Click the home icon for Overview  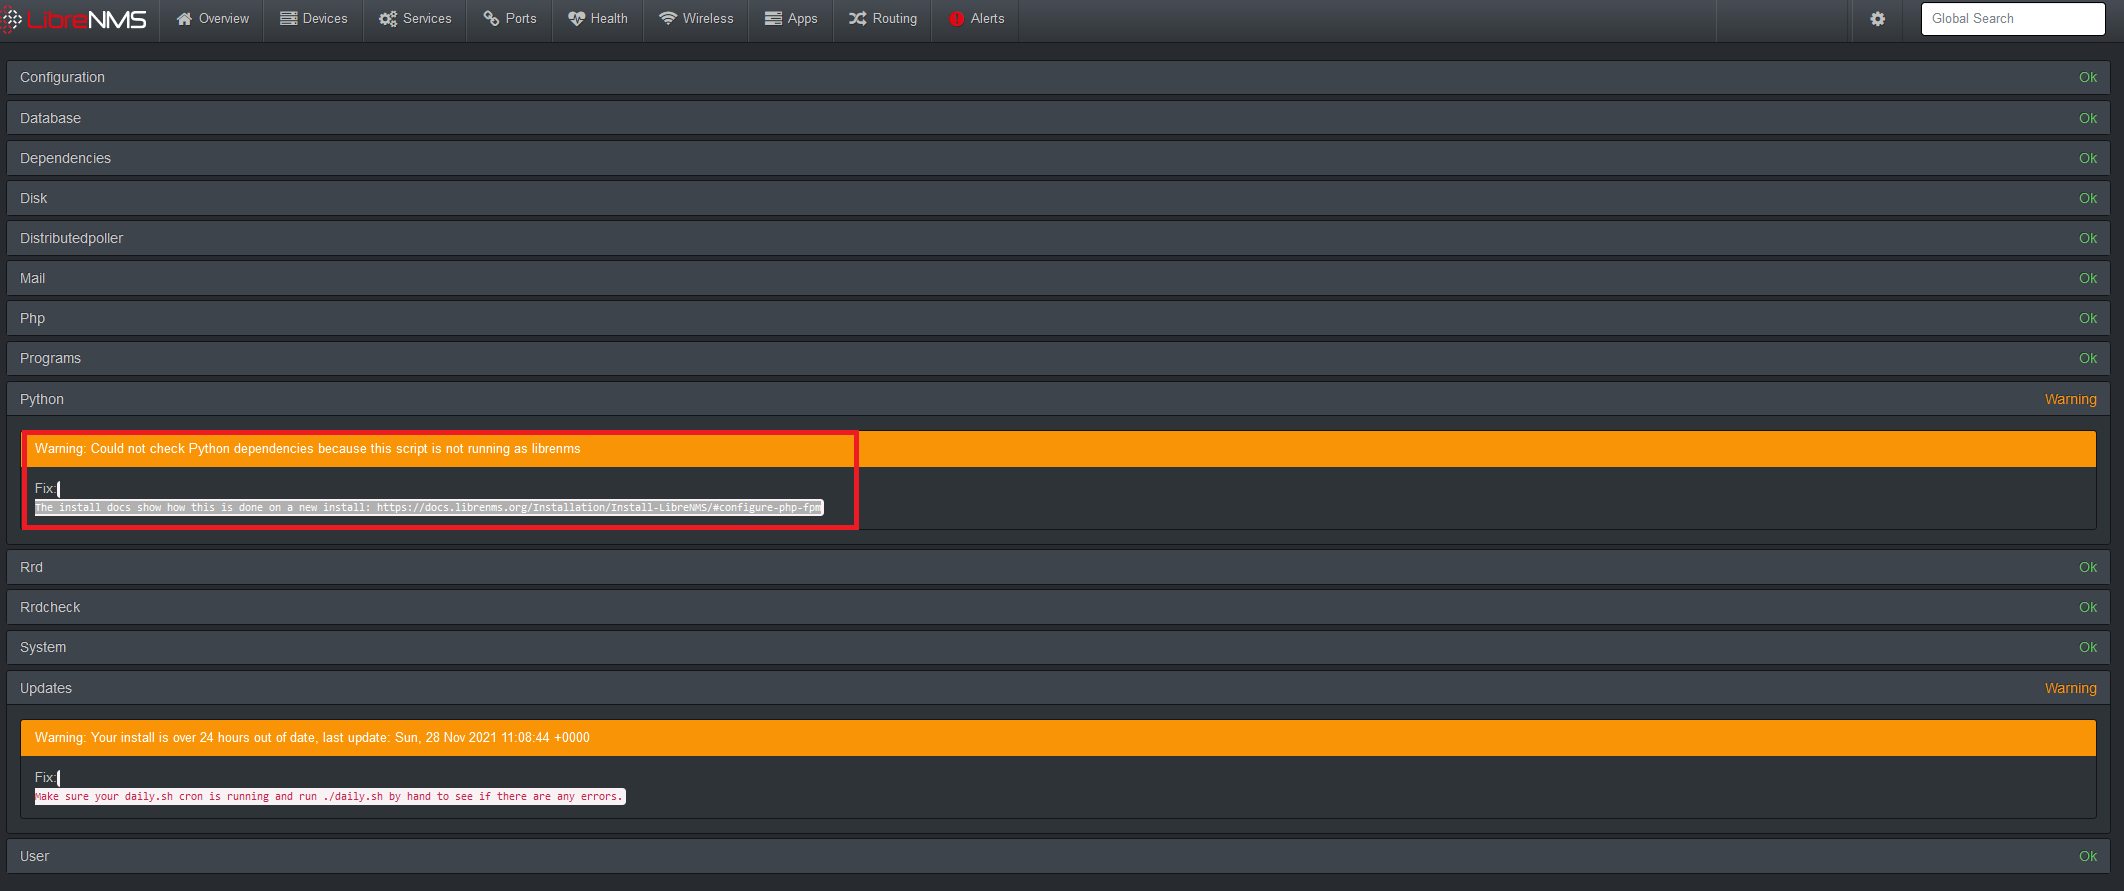(184, 19)
